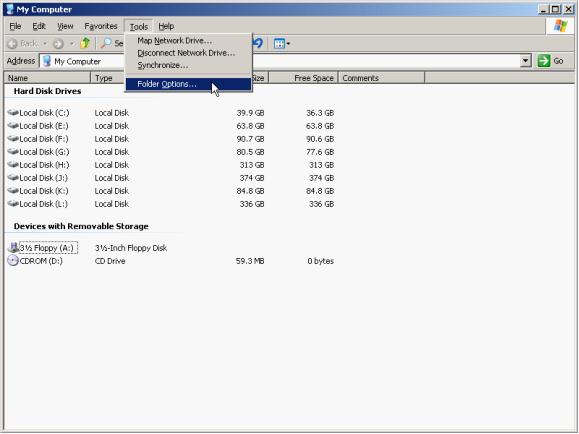The height and width of the screenshot is (434, 579).
Task: Open the Search toolbar button
Action: (x=112, y=44)
